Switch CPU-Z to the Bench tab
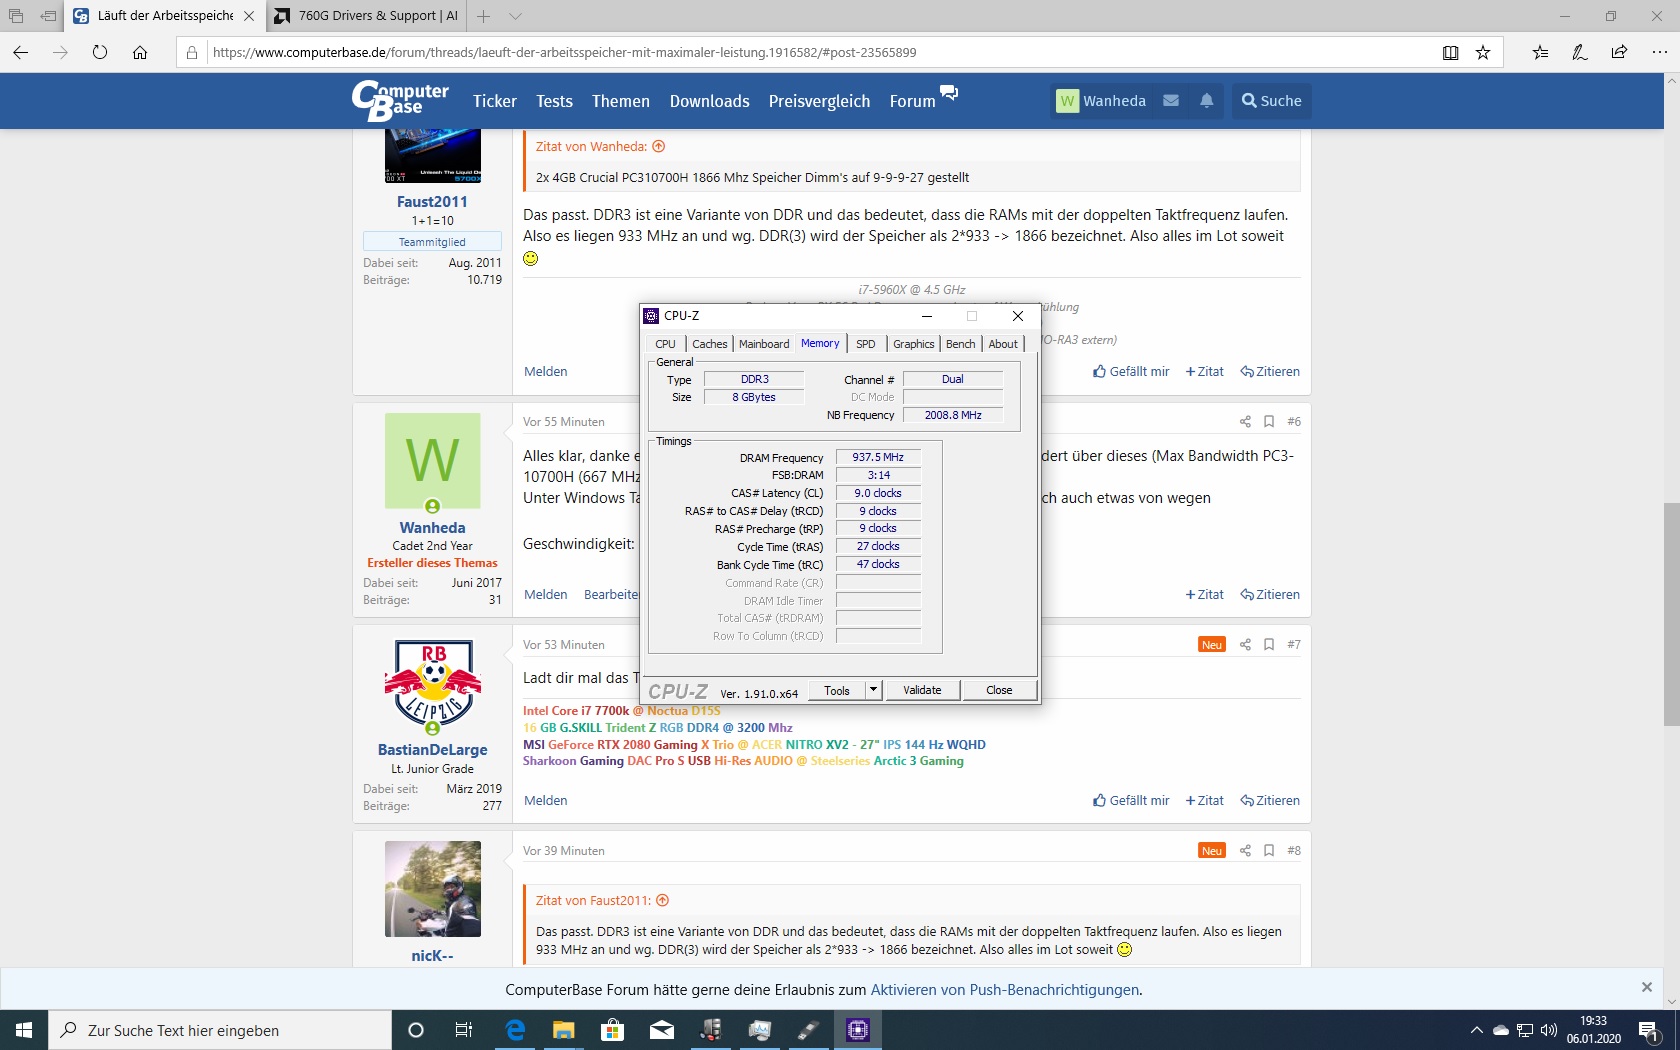The height and width of the screenshot is (1050, 1680). click(x=960, y=344)
